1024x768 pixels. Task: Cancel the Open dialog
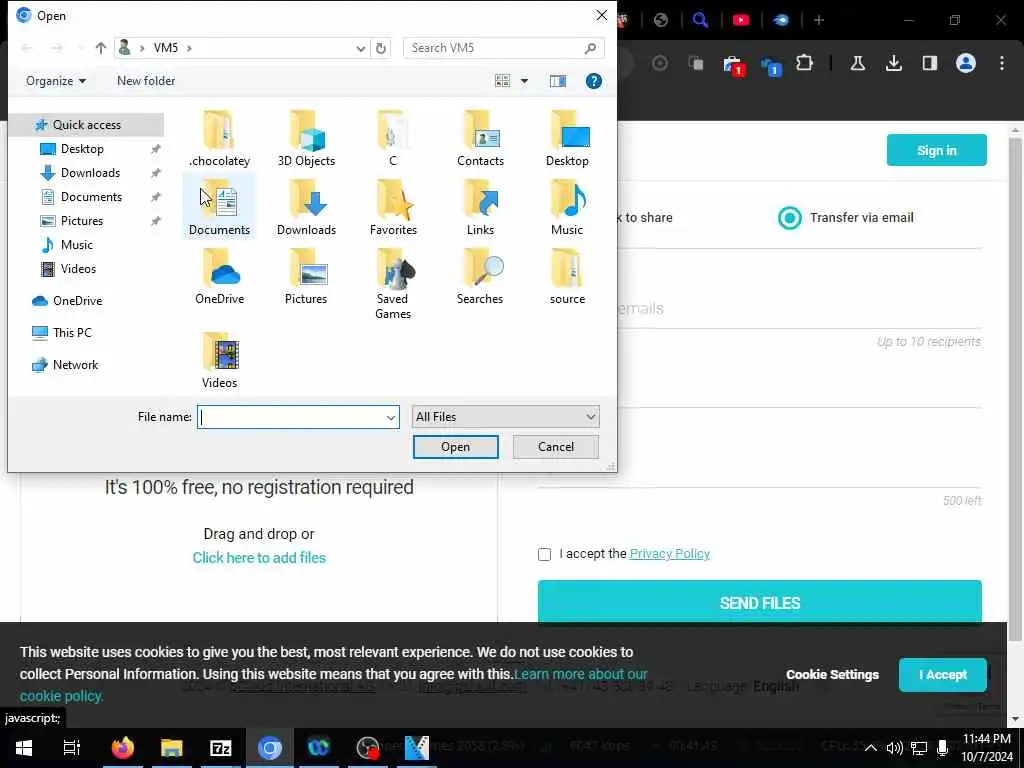(x=556, y=447)
